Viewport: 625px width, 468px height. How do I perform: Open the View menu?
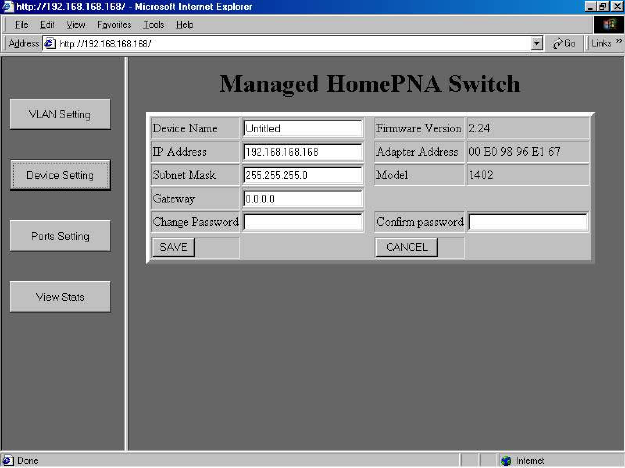point(76,24)
